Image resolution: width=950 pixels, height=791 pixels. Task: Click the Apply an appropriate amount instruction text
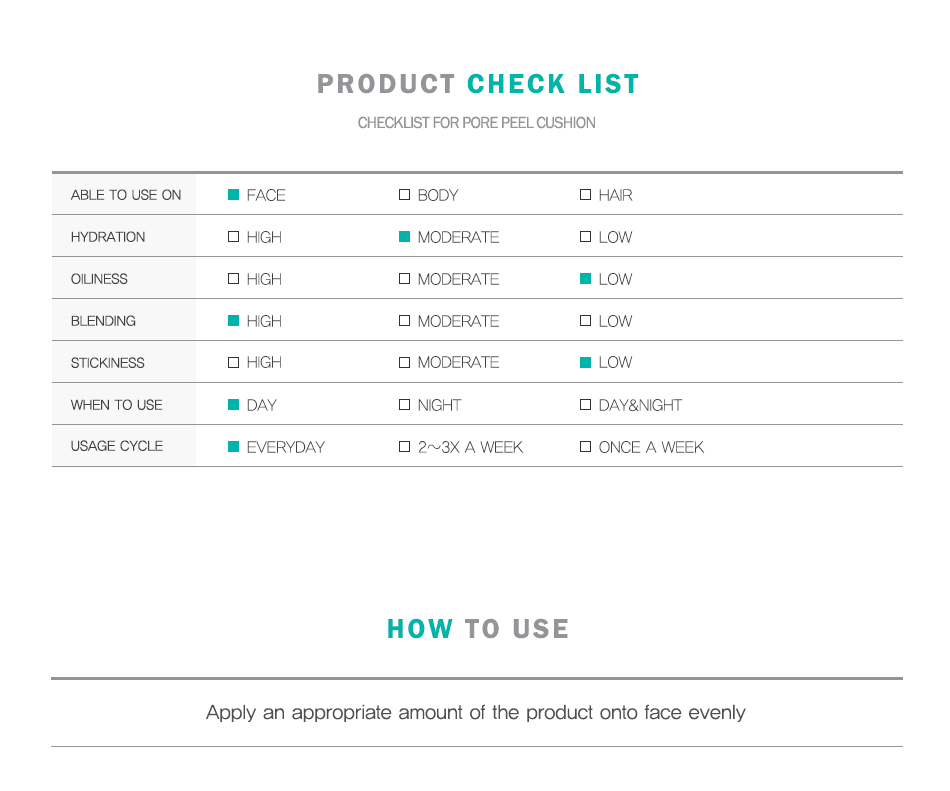pos(476,713)
